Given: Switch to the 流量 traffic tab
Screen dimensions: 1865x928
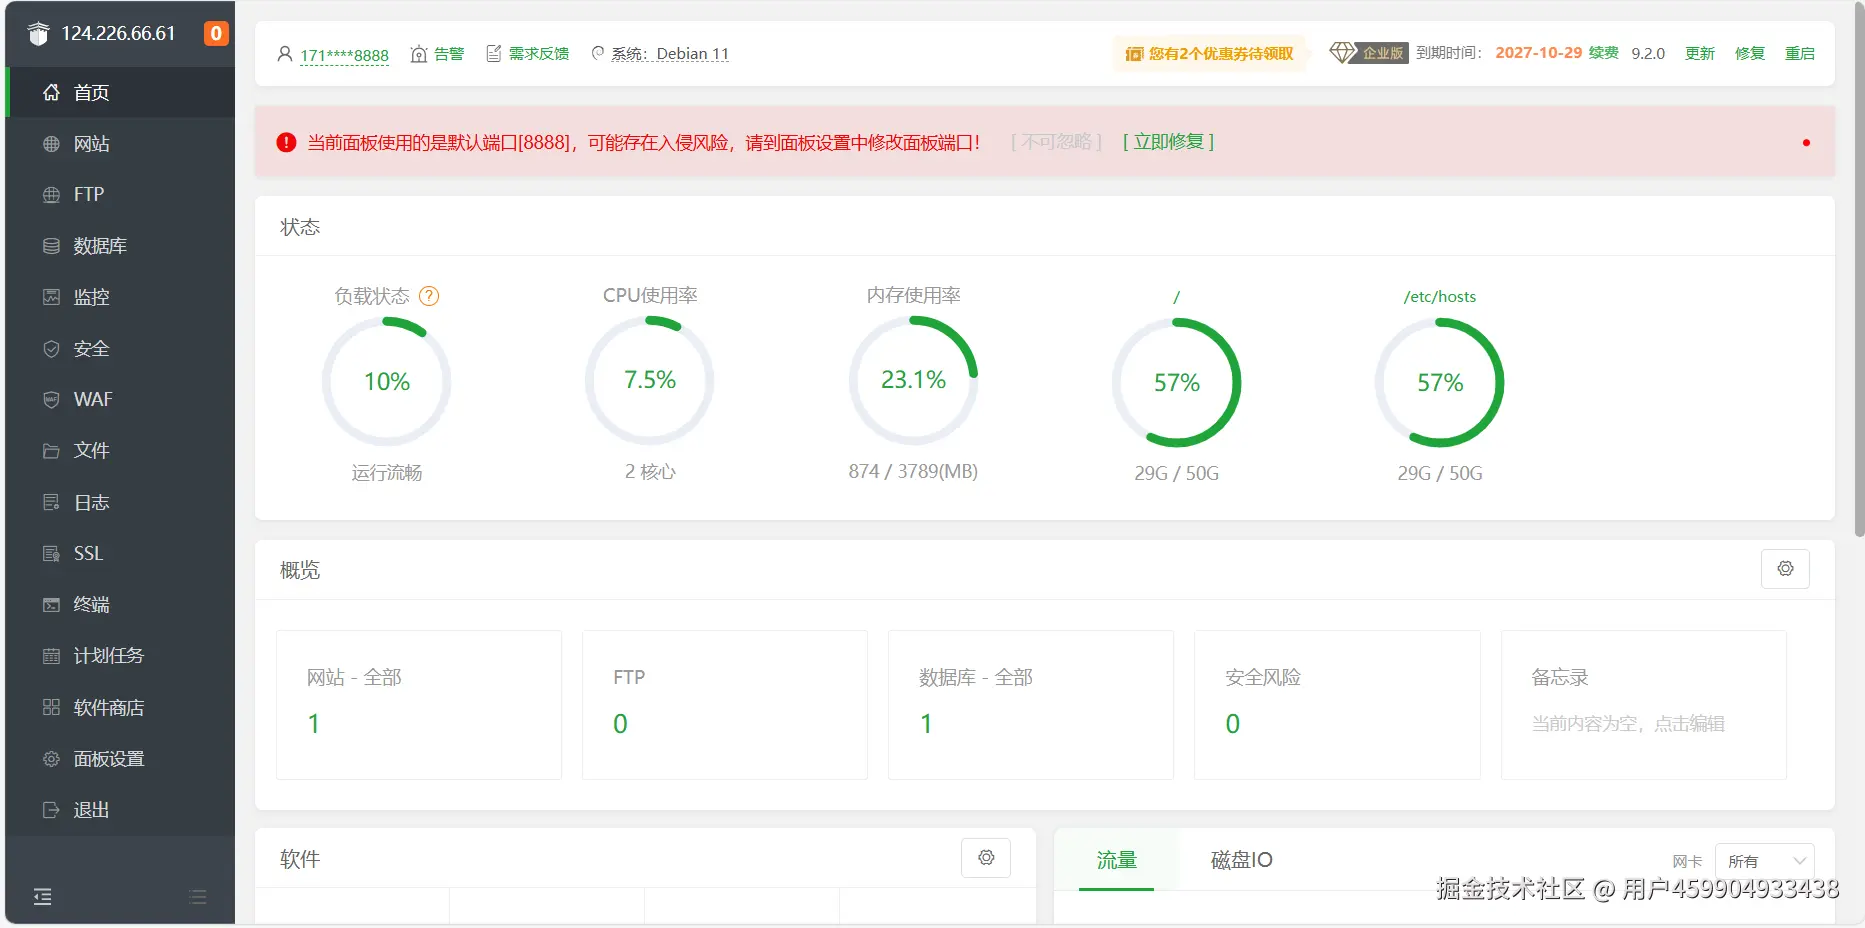Looking at the screenshot, I should click(1117, 860).
